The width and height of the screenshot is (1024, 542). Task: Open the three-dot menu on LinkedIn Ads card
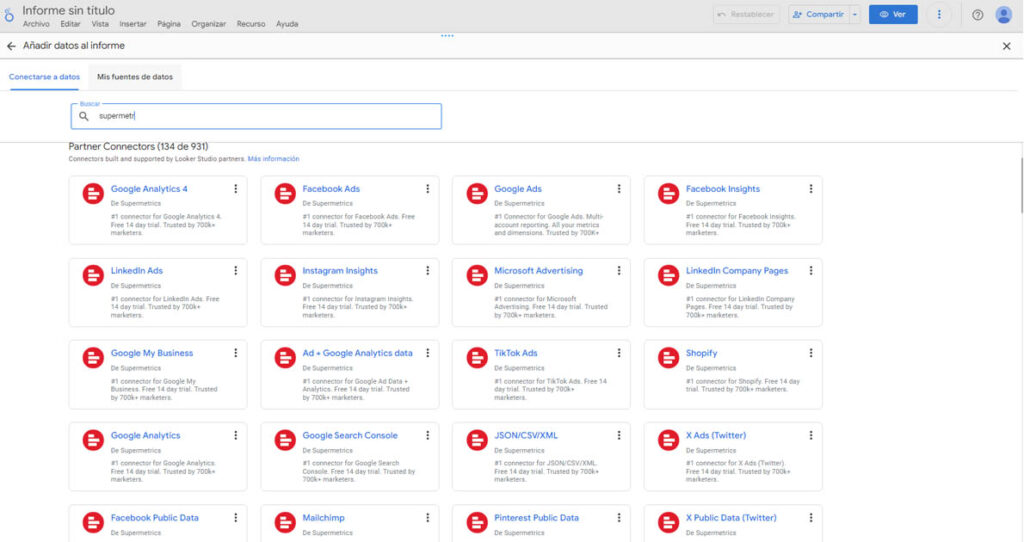pos(236,270)
